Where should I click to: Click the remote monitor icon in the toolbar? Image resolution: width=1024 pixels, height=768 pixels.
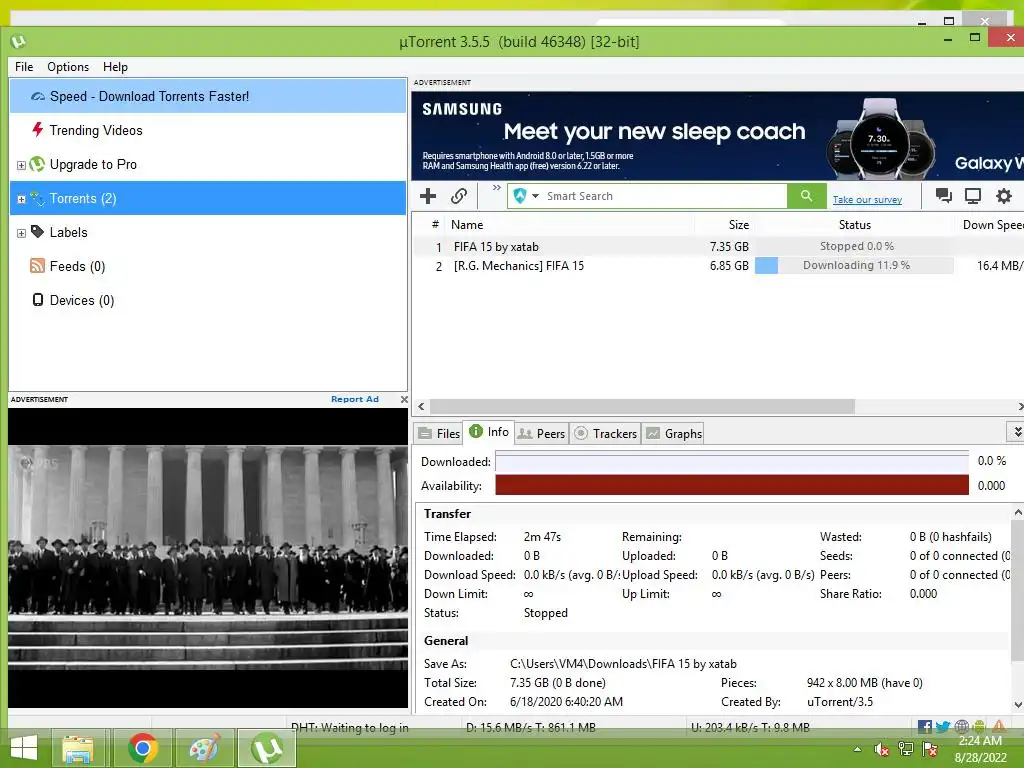[973, 195]
